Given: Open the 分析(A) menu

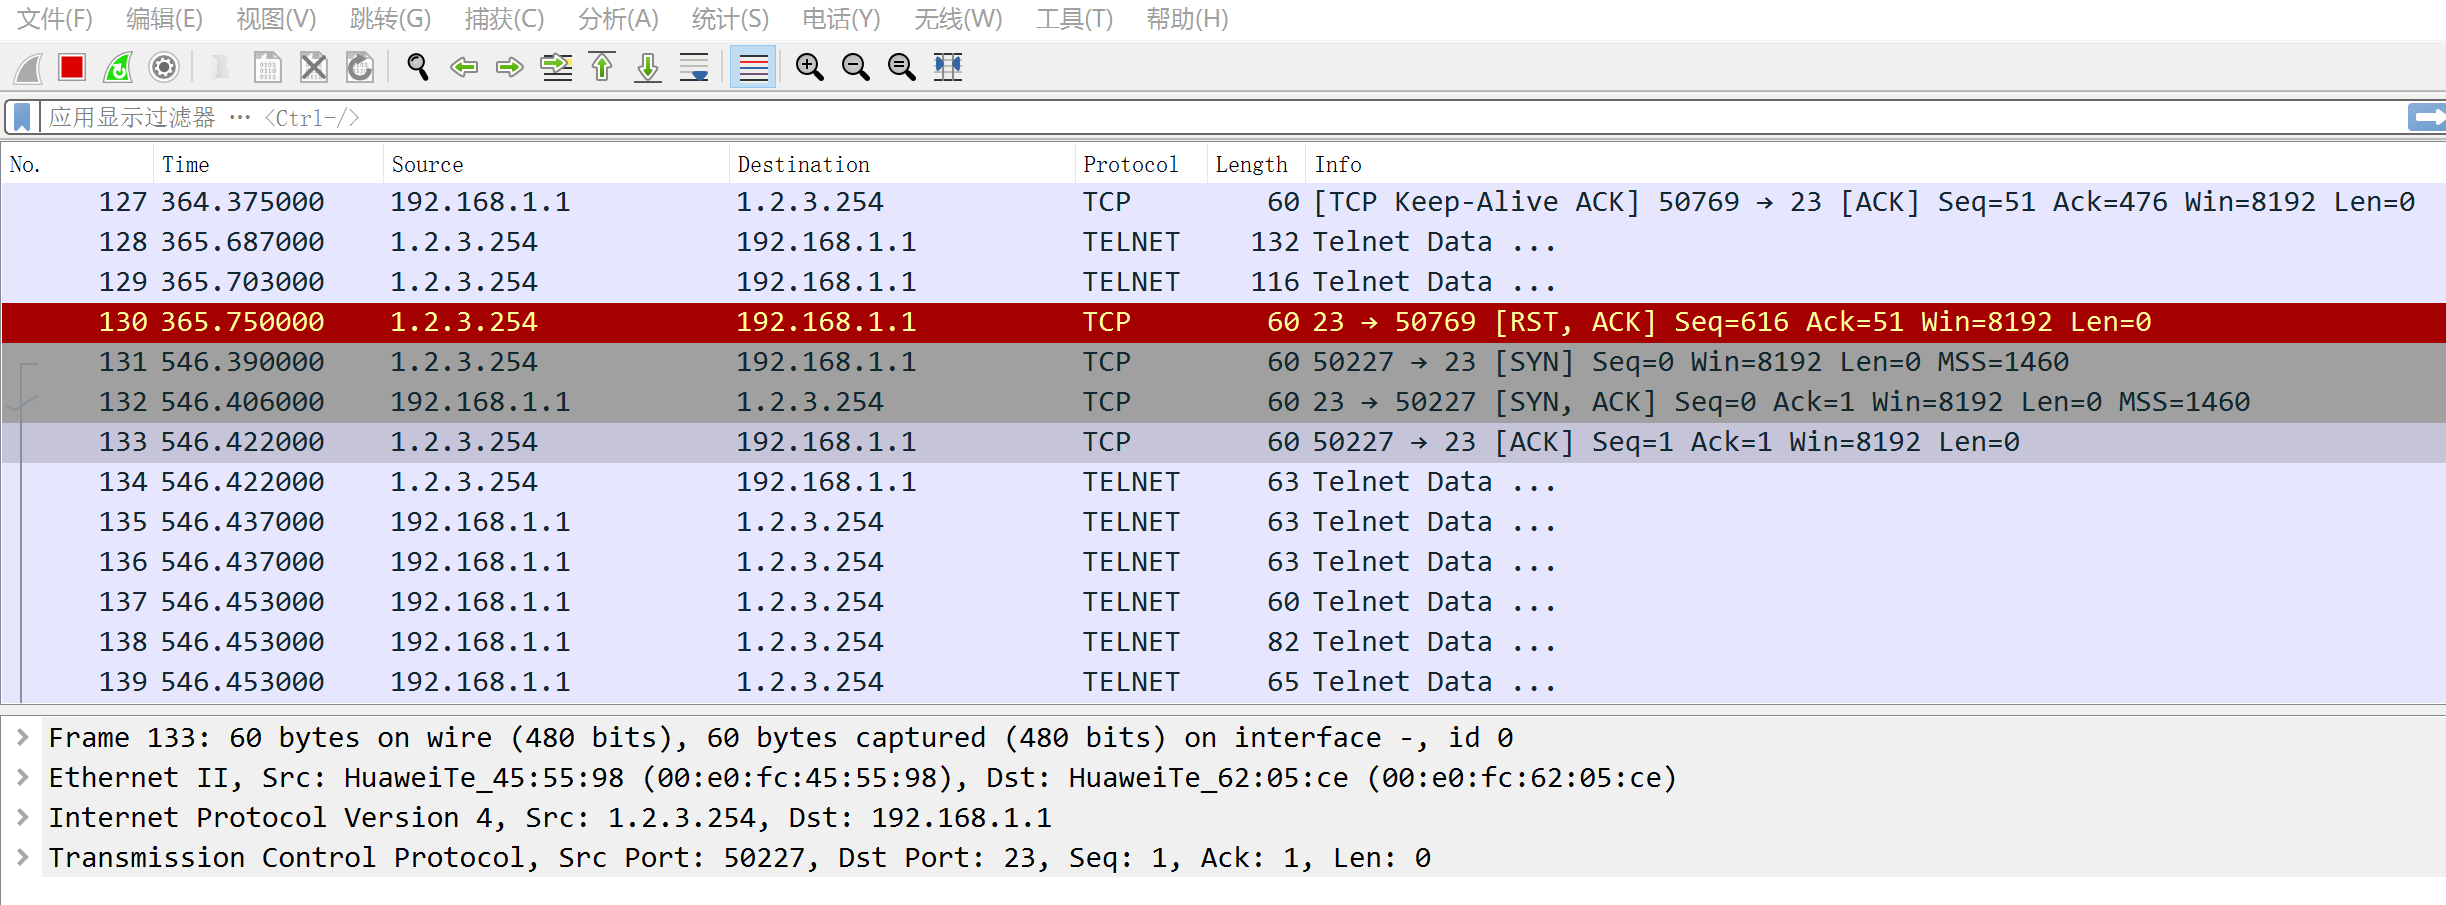Looking at the screenshot, I should (x=617, y=19).
